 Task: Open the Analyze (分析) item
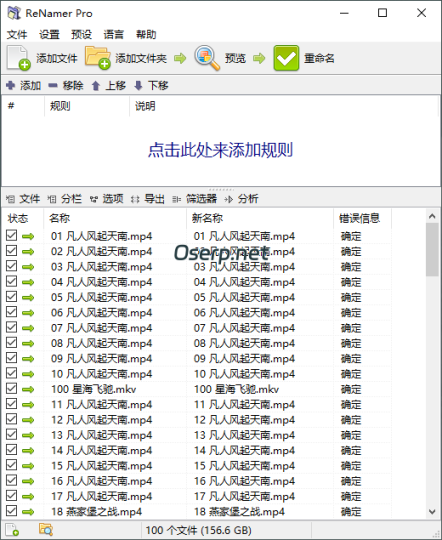coord(241,199)
